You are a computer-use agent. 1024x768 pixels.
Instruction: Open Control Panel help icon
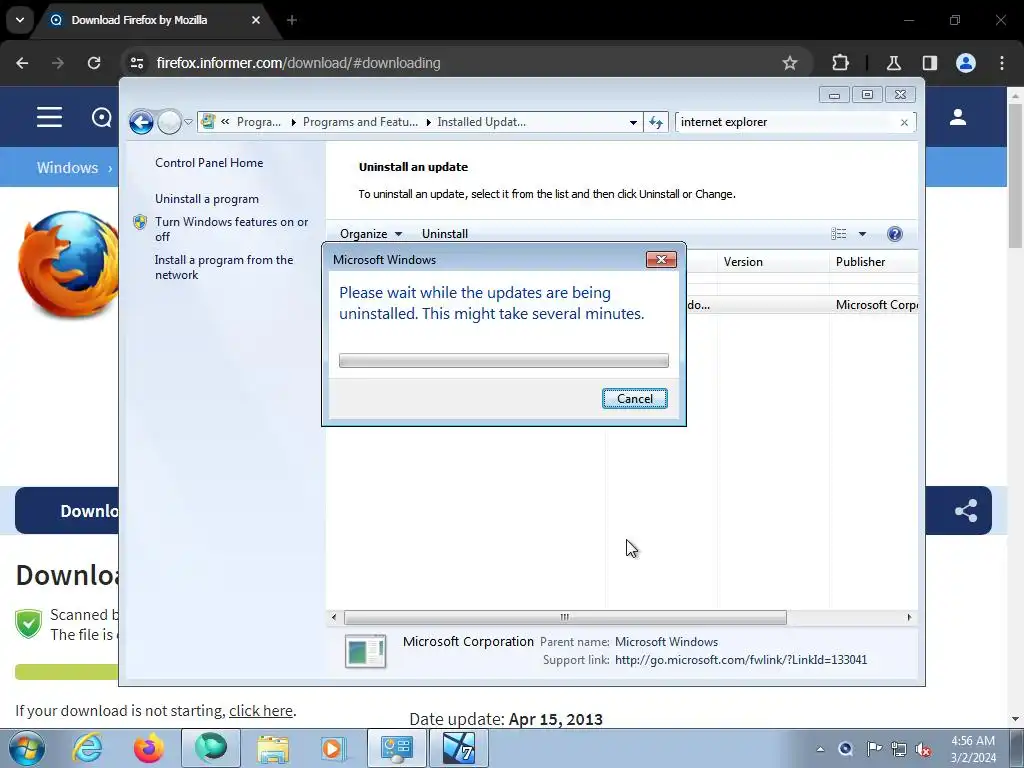point(895,234)
